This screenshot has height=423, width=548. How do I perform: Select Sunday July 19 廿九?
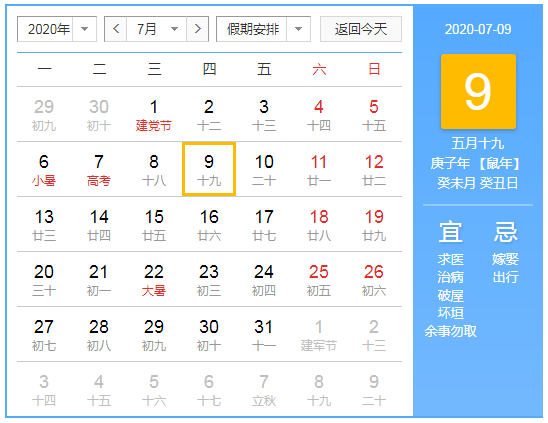click(x=374, y=224)
